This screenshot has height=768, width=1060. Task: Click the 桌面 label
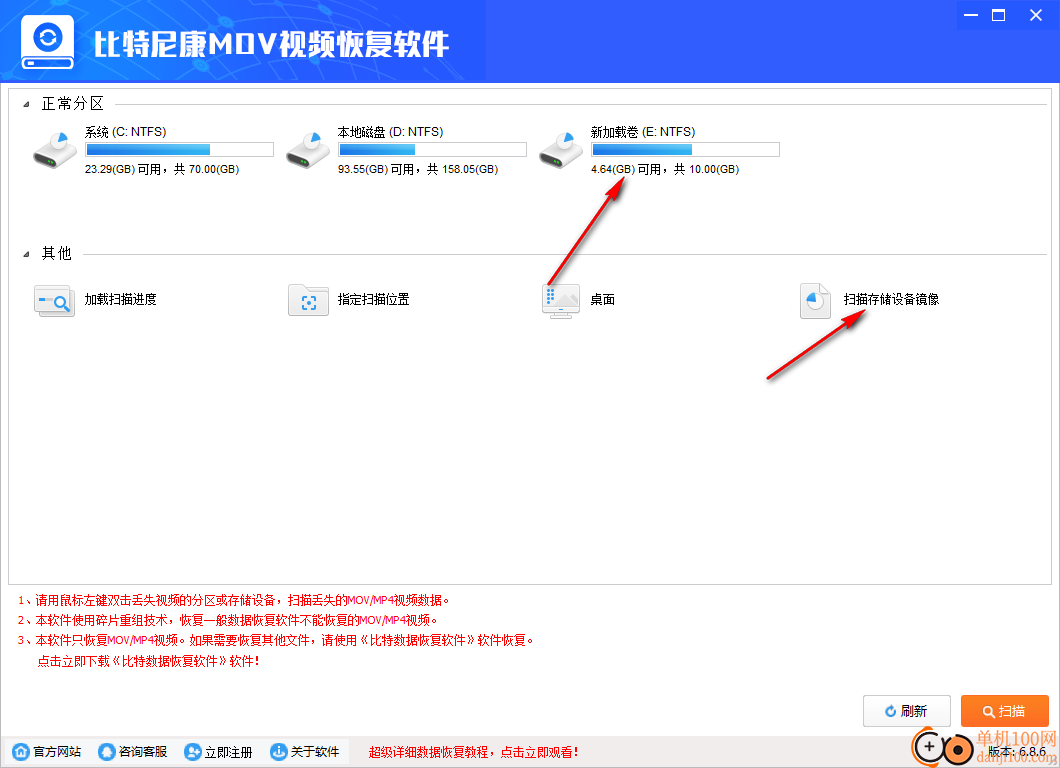click(x=602, y=299)
